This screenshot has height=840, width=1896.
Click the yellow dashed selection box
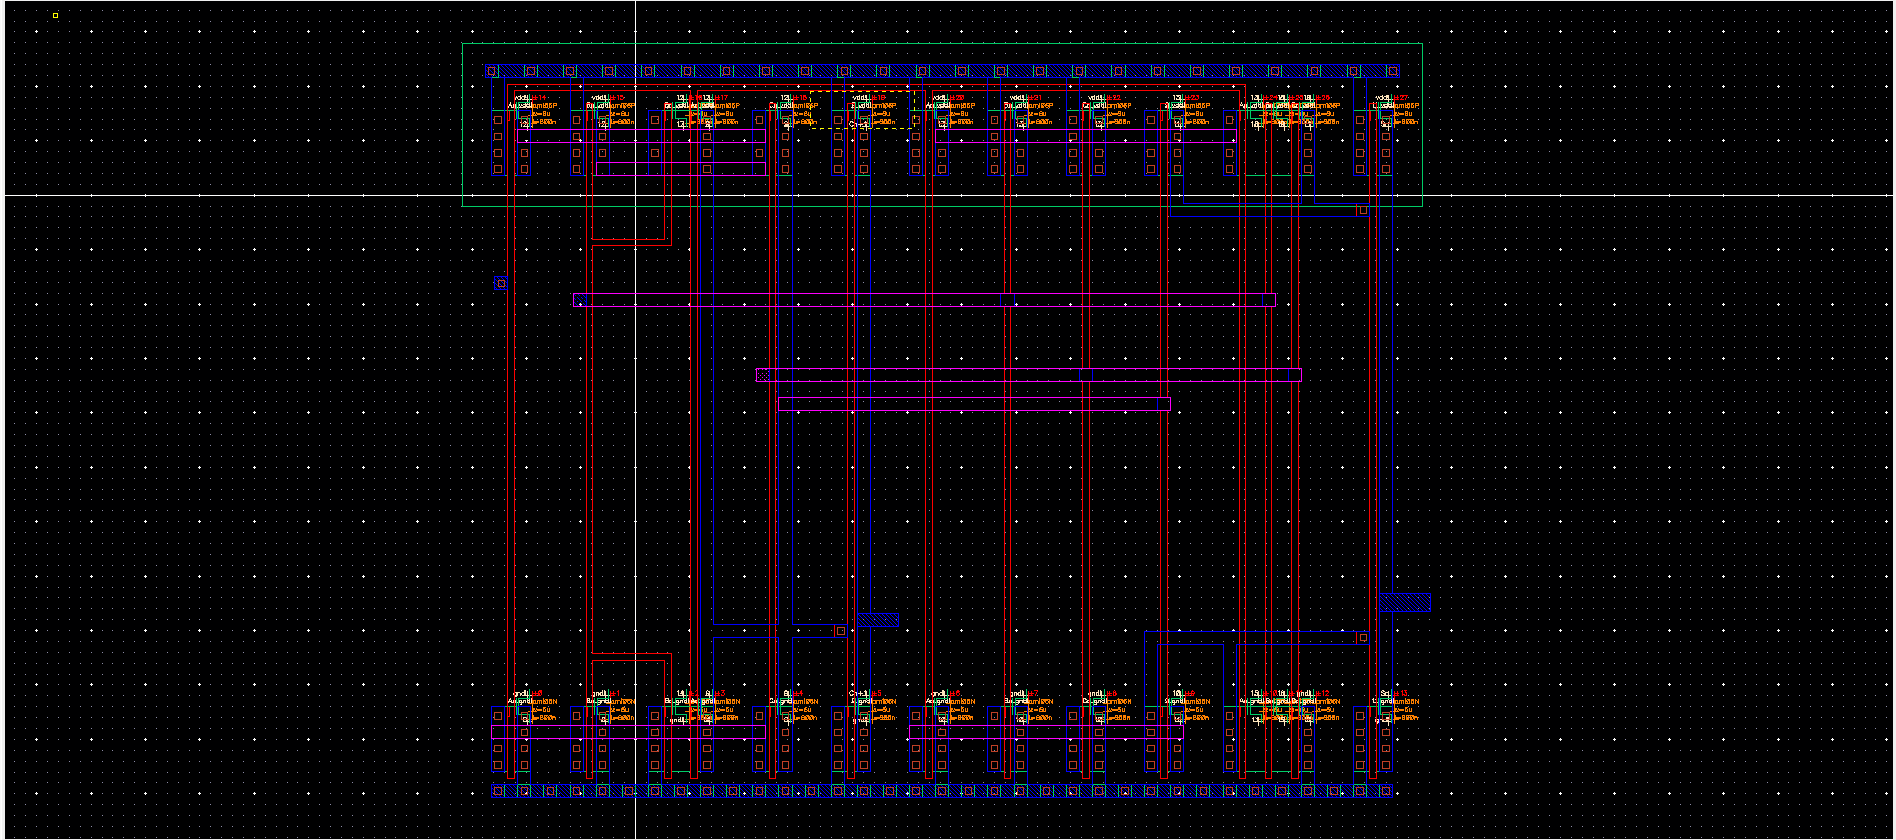(864, 110)
